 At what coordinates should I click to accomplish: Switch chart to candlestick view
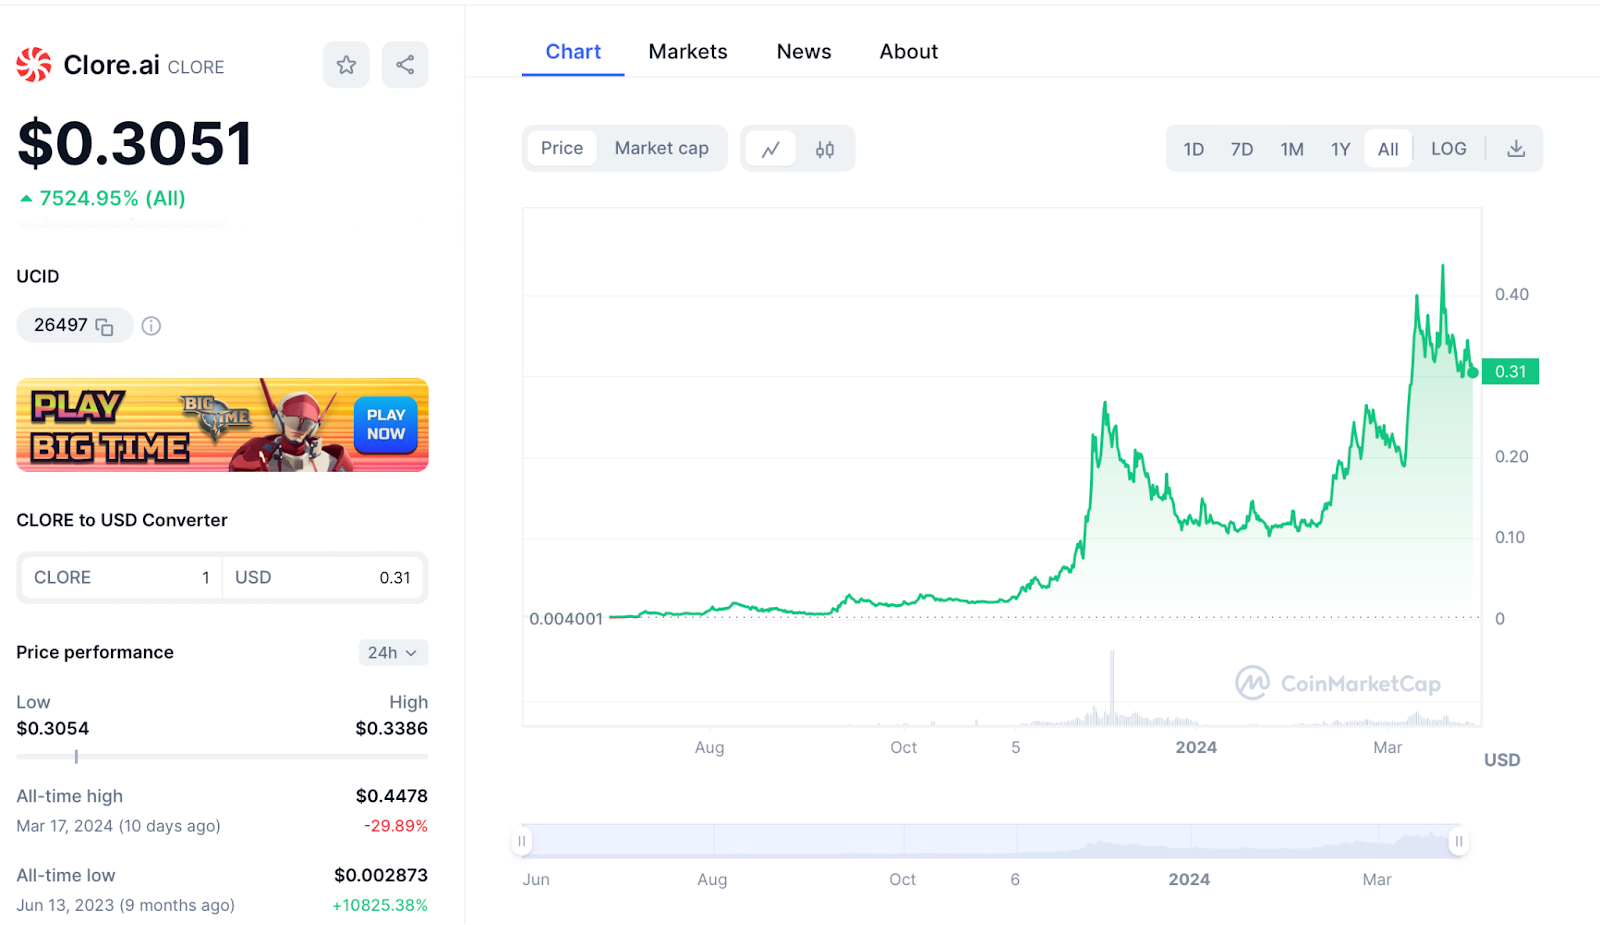click(x=826, y=147)
